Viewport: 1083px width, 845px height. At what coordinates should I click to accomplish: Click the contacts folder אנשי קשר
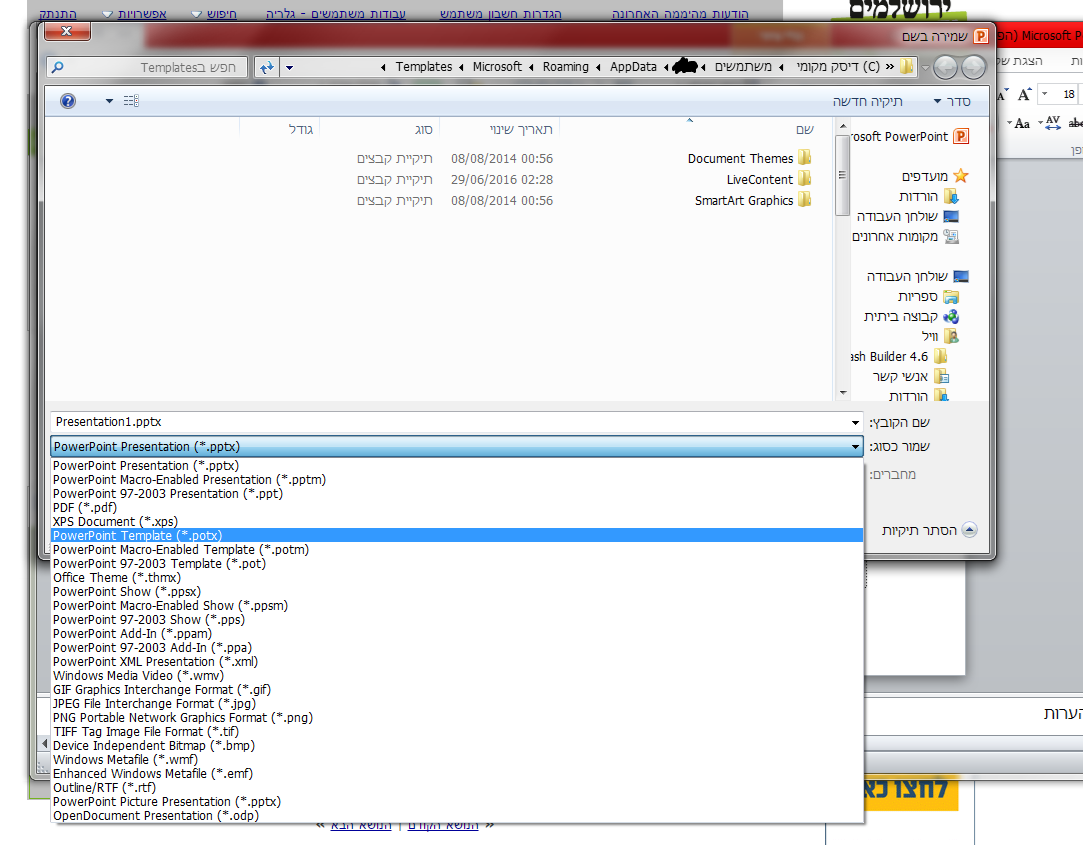click(x=910, y=377)
